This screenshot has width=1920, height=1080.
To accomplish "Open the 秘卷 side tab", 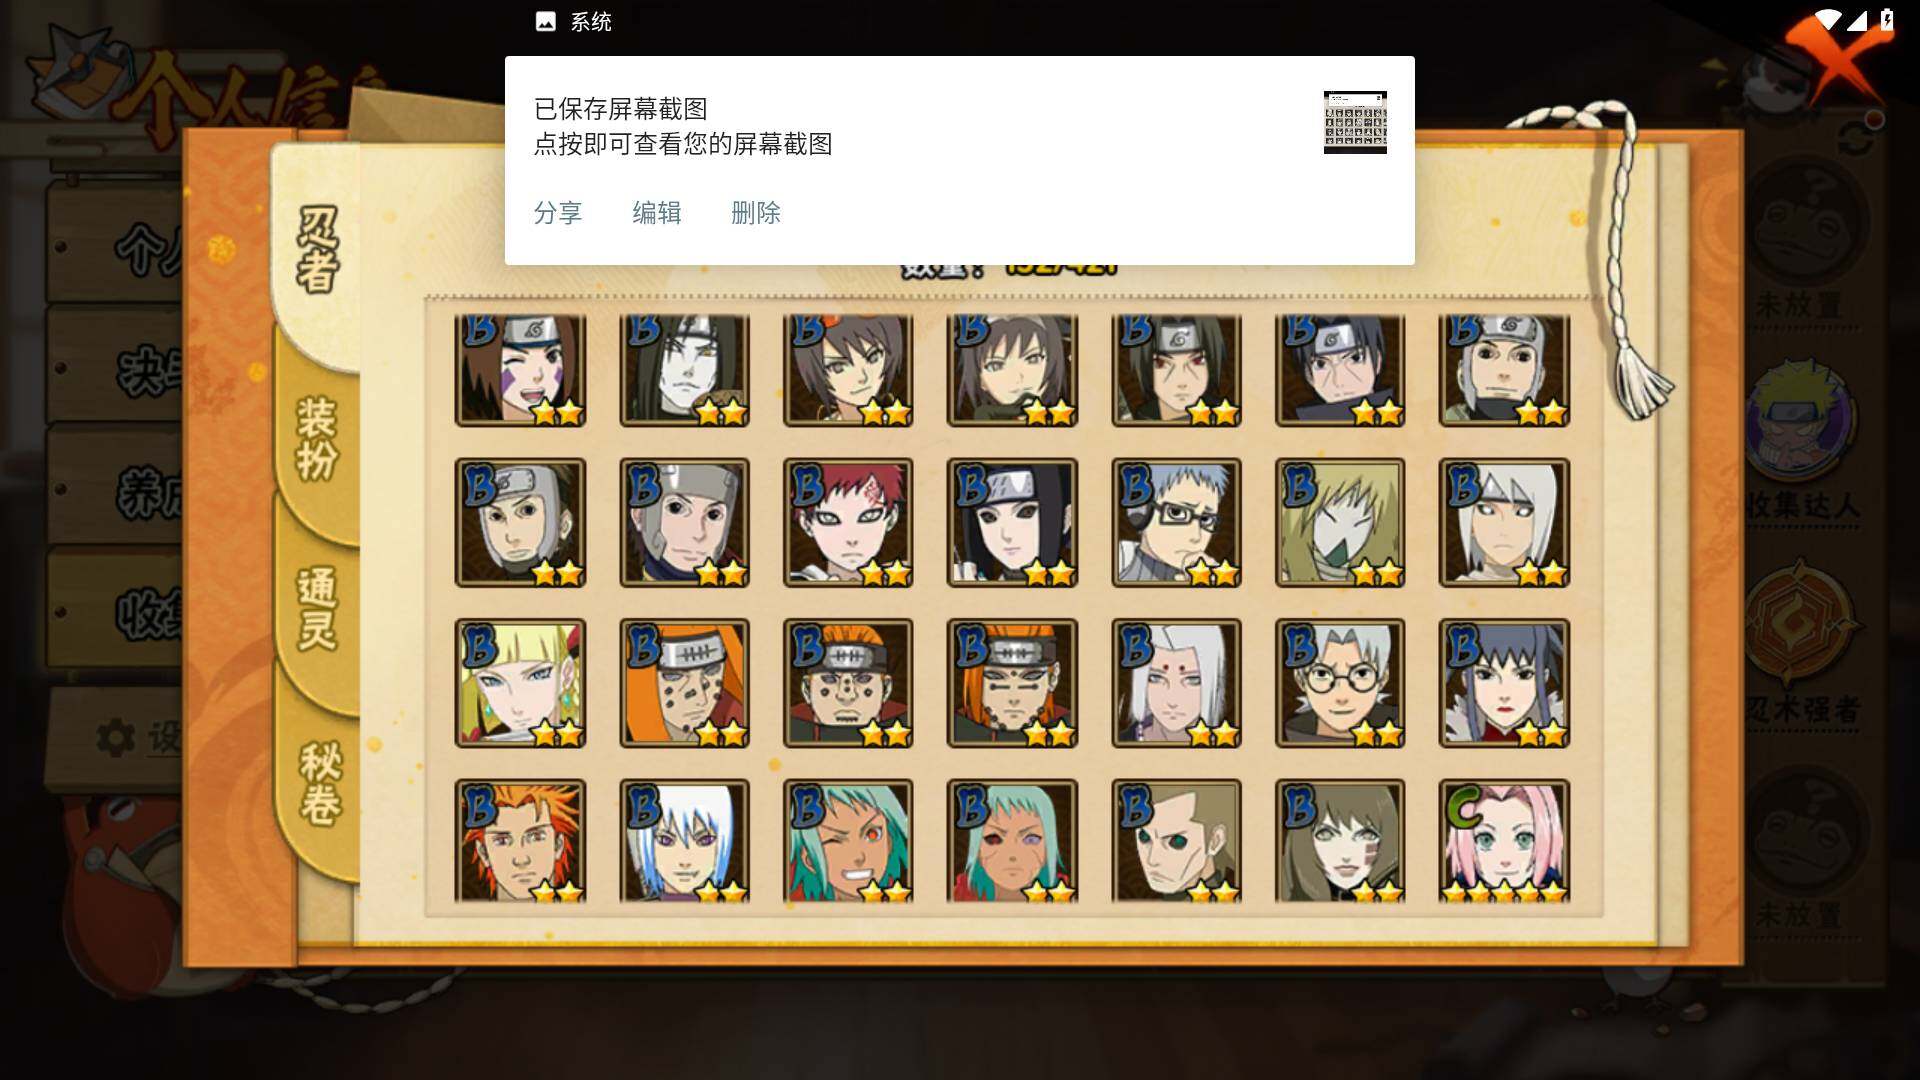I will 320,782.
